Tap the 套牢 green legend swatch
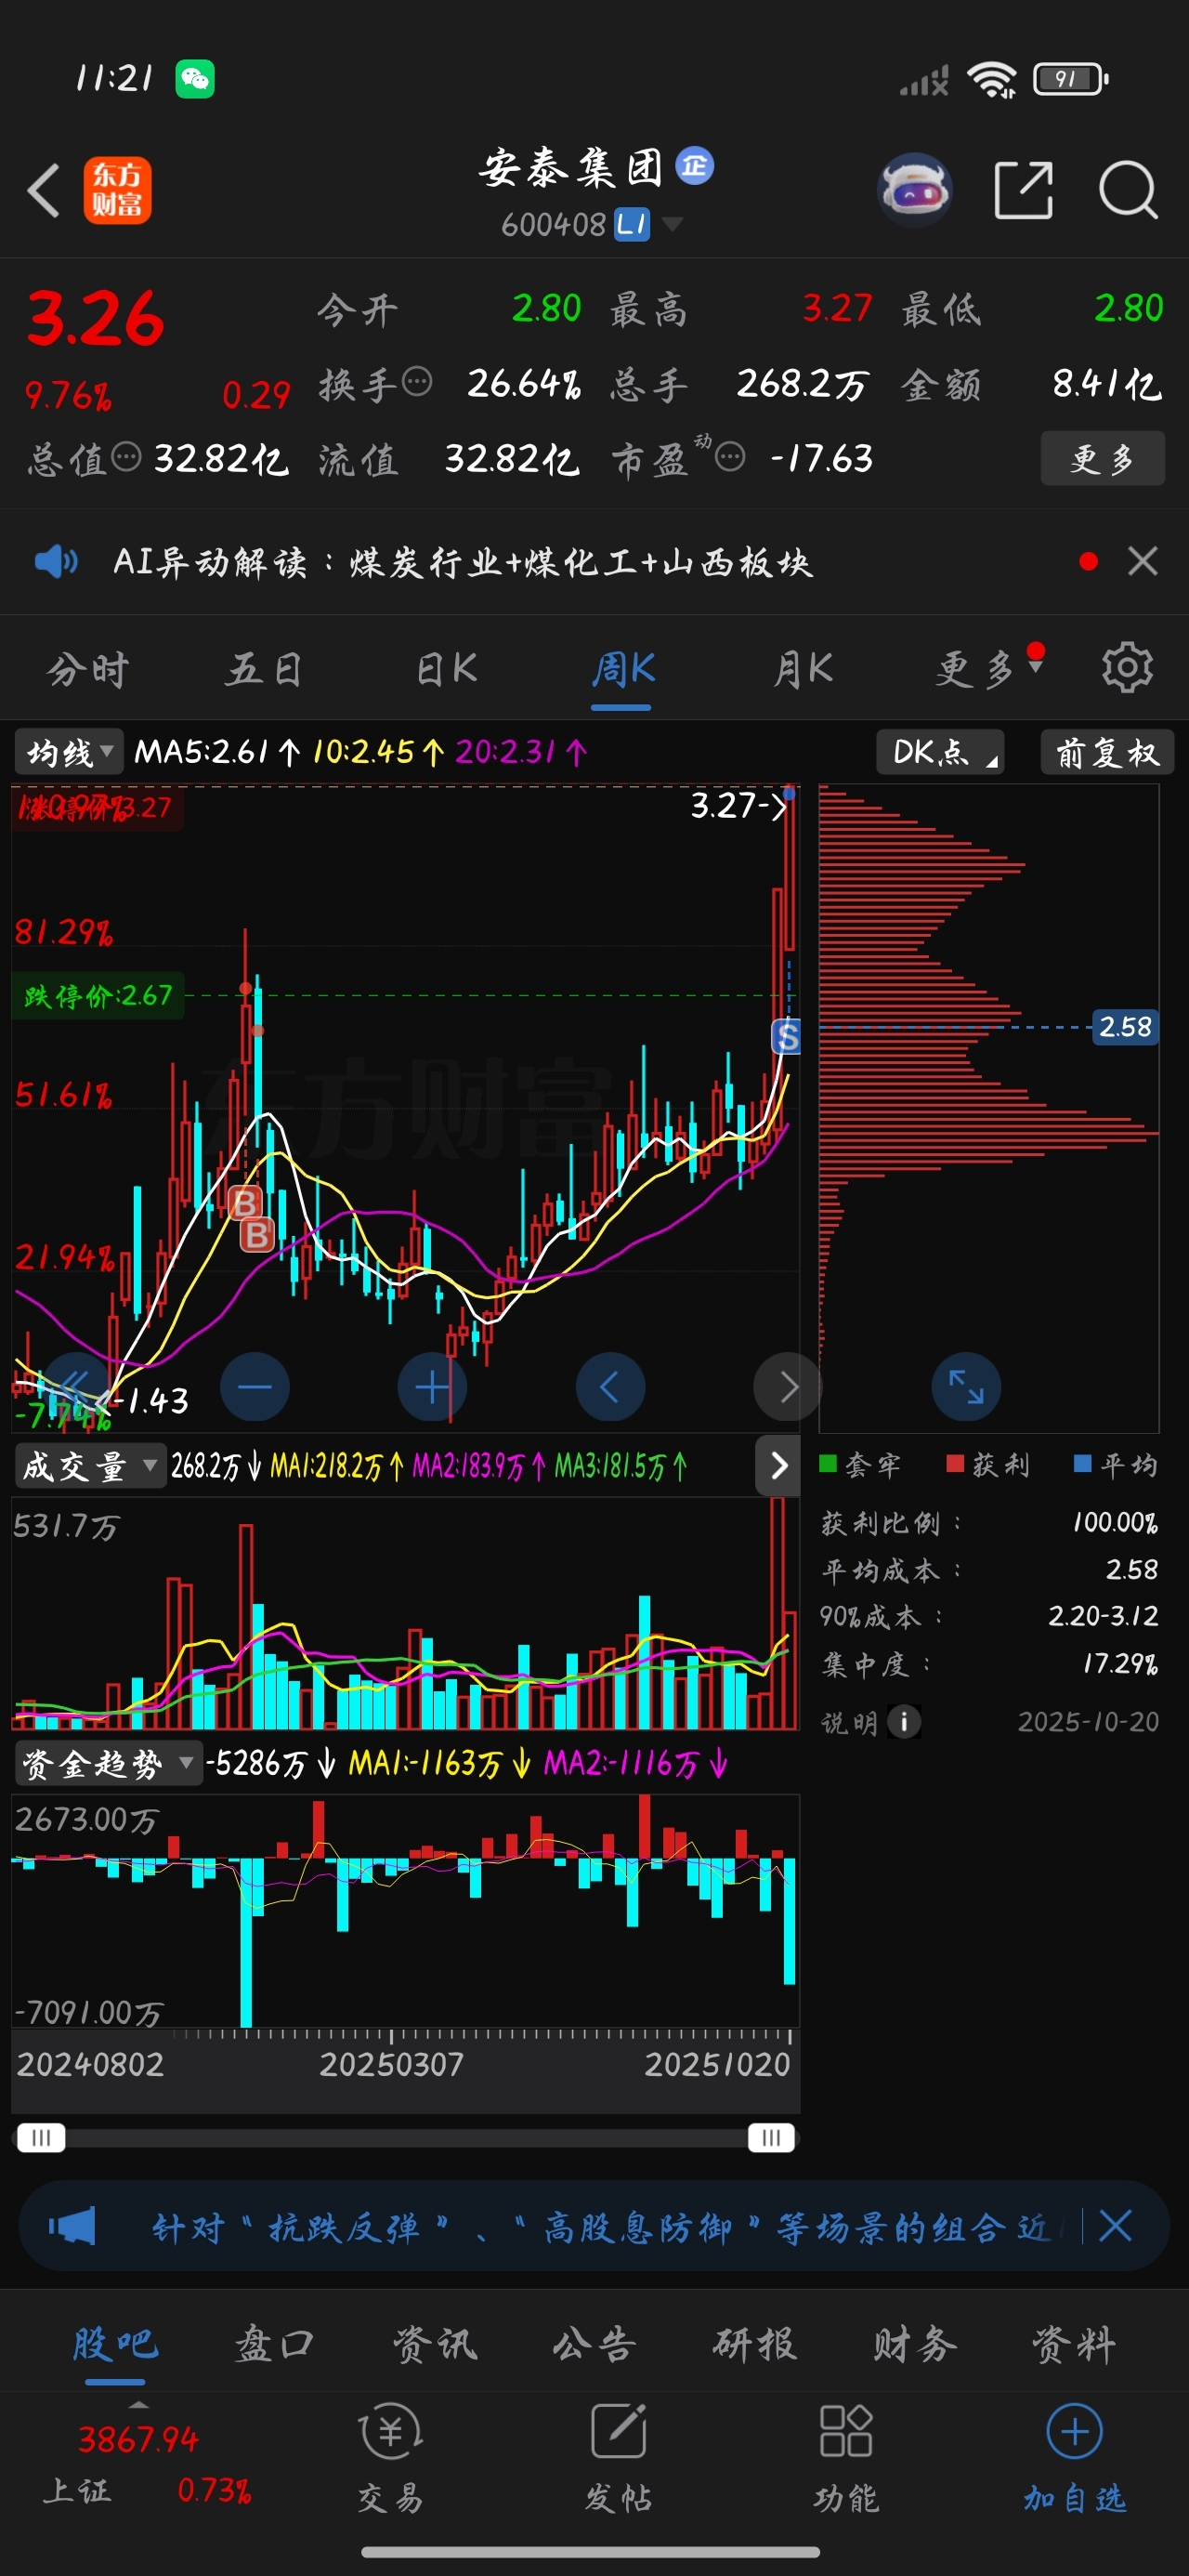 click(x=828, y=1463)
